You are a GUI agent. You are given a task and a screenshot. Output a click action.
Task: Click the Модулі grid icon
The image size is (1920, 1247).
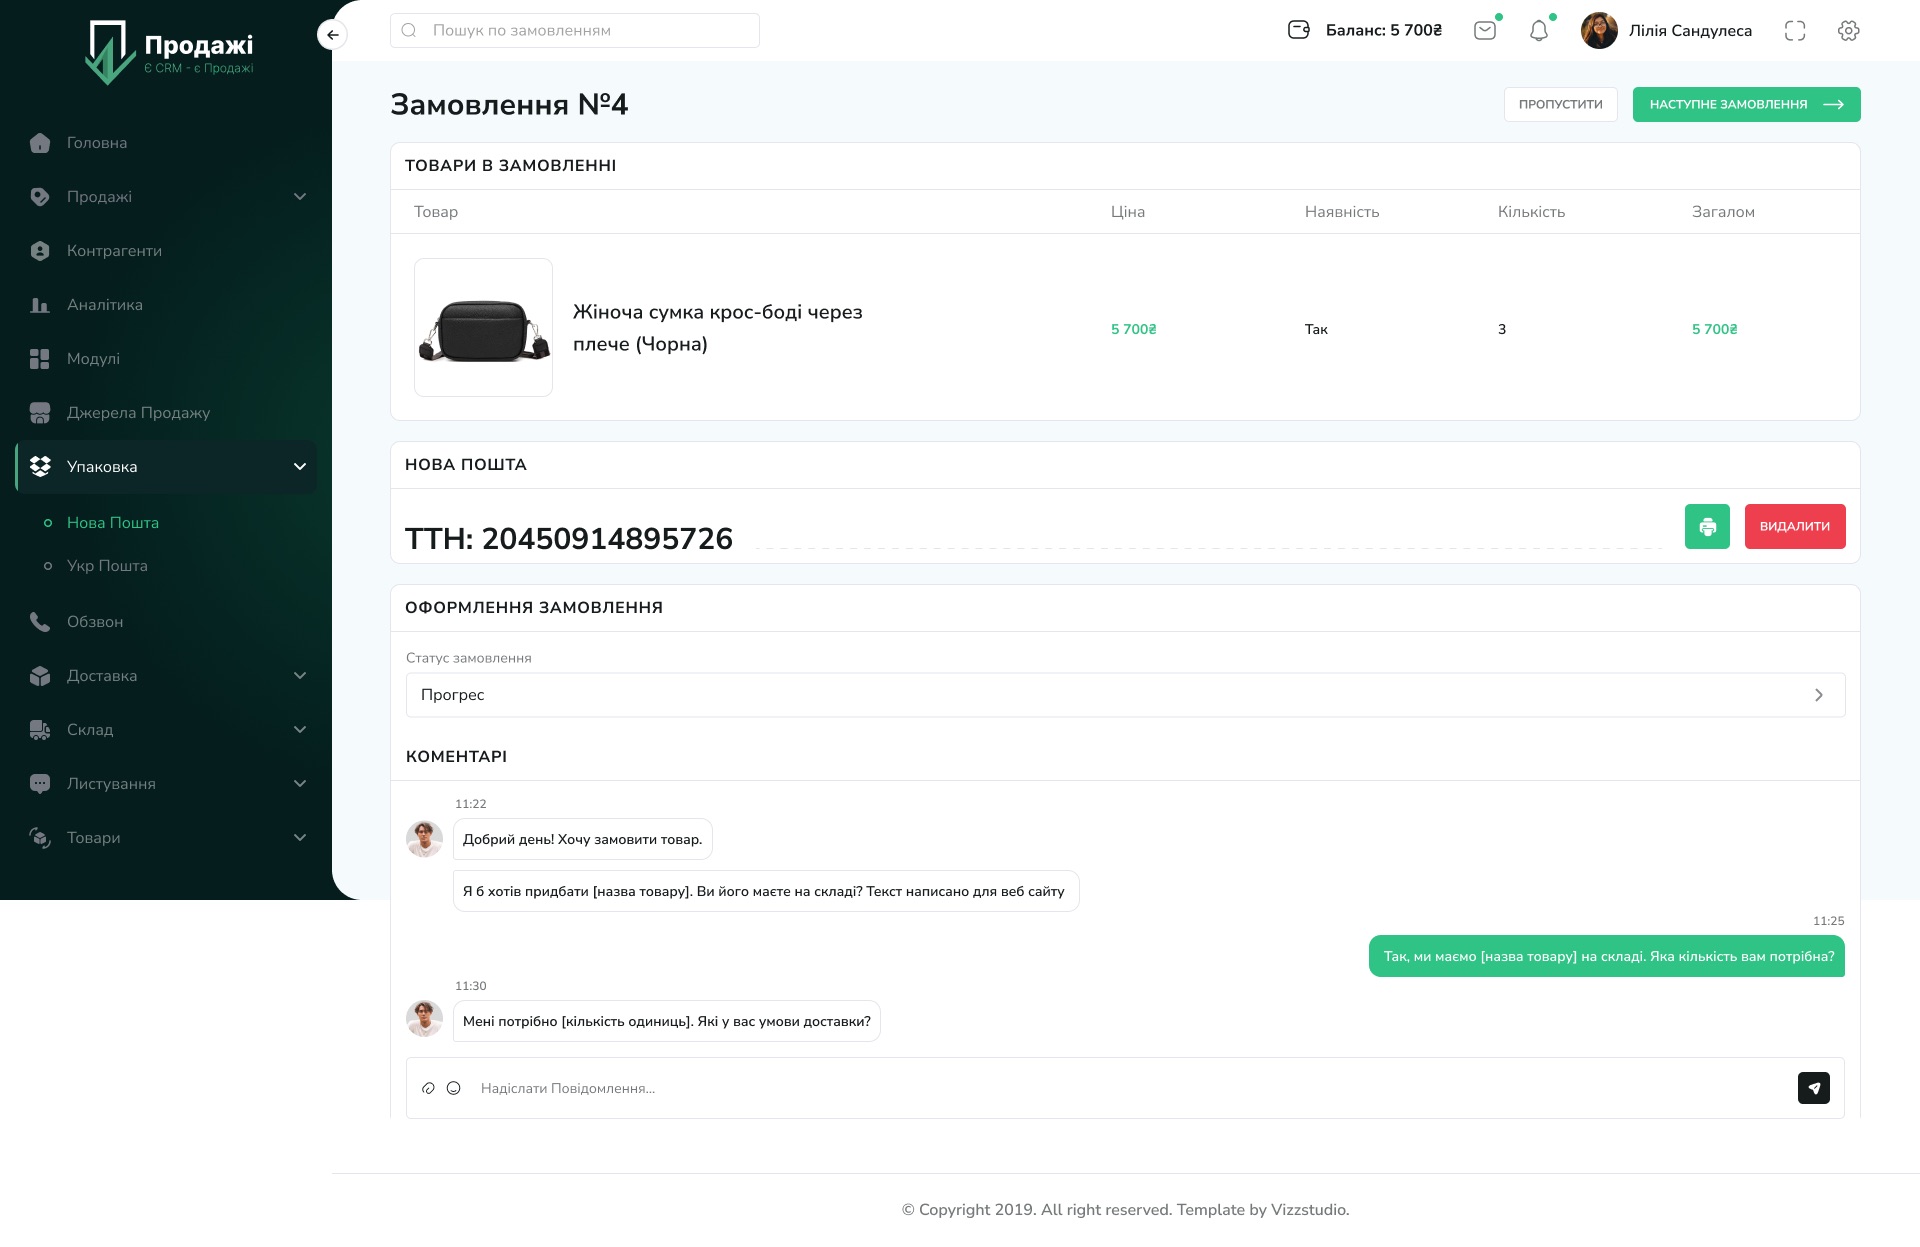[x=40, y=359]
